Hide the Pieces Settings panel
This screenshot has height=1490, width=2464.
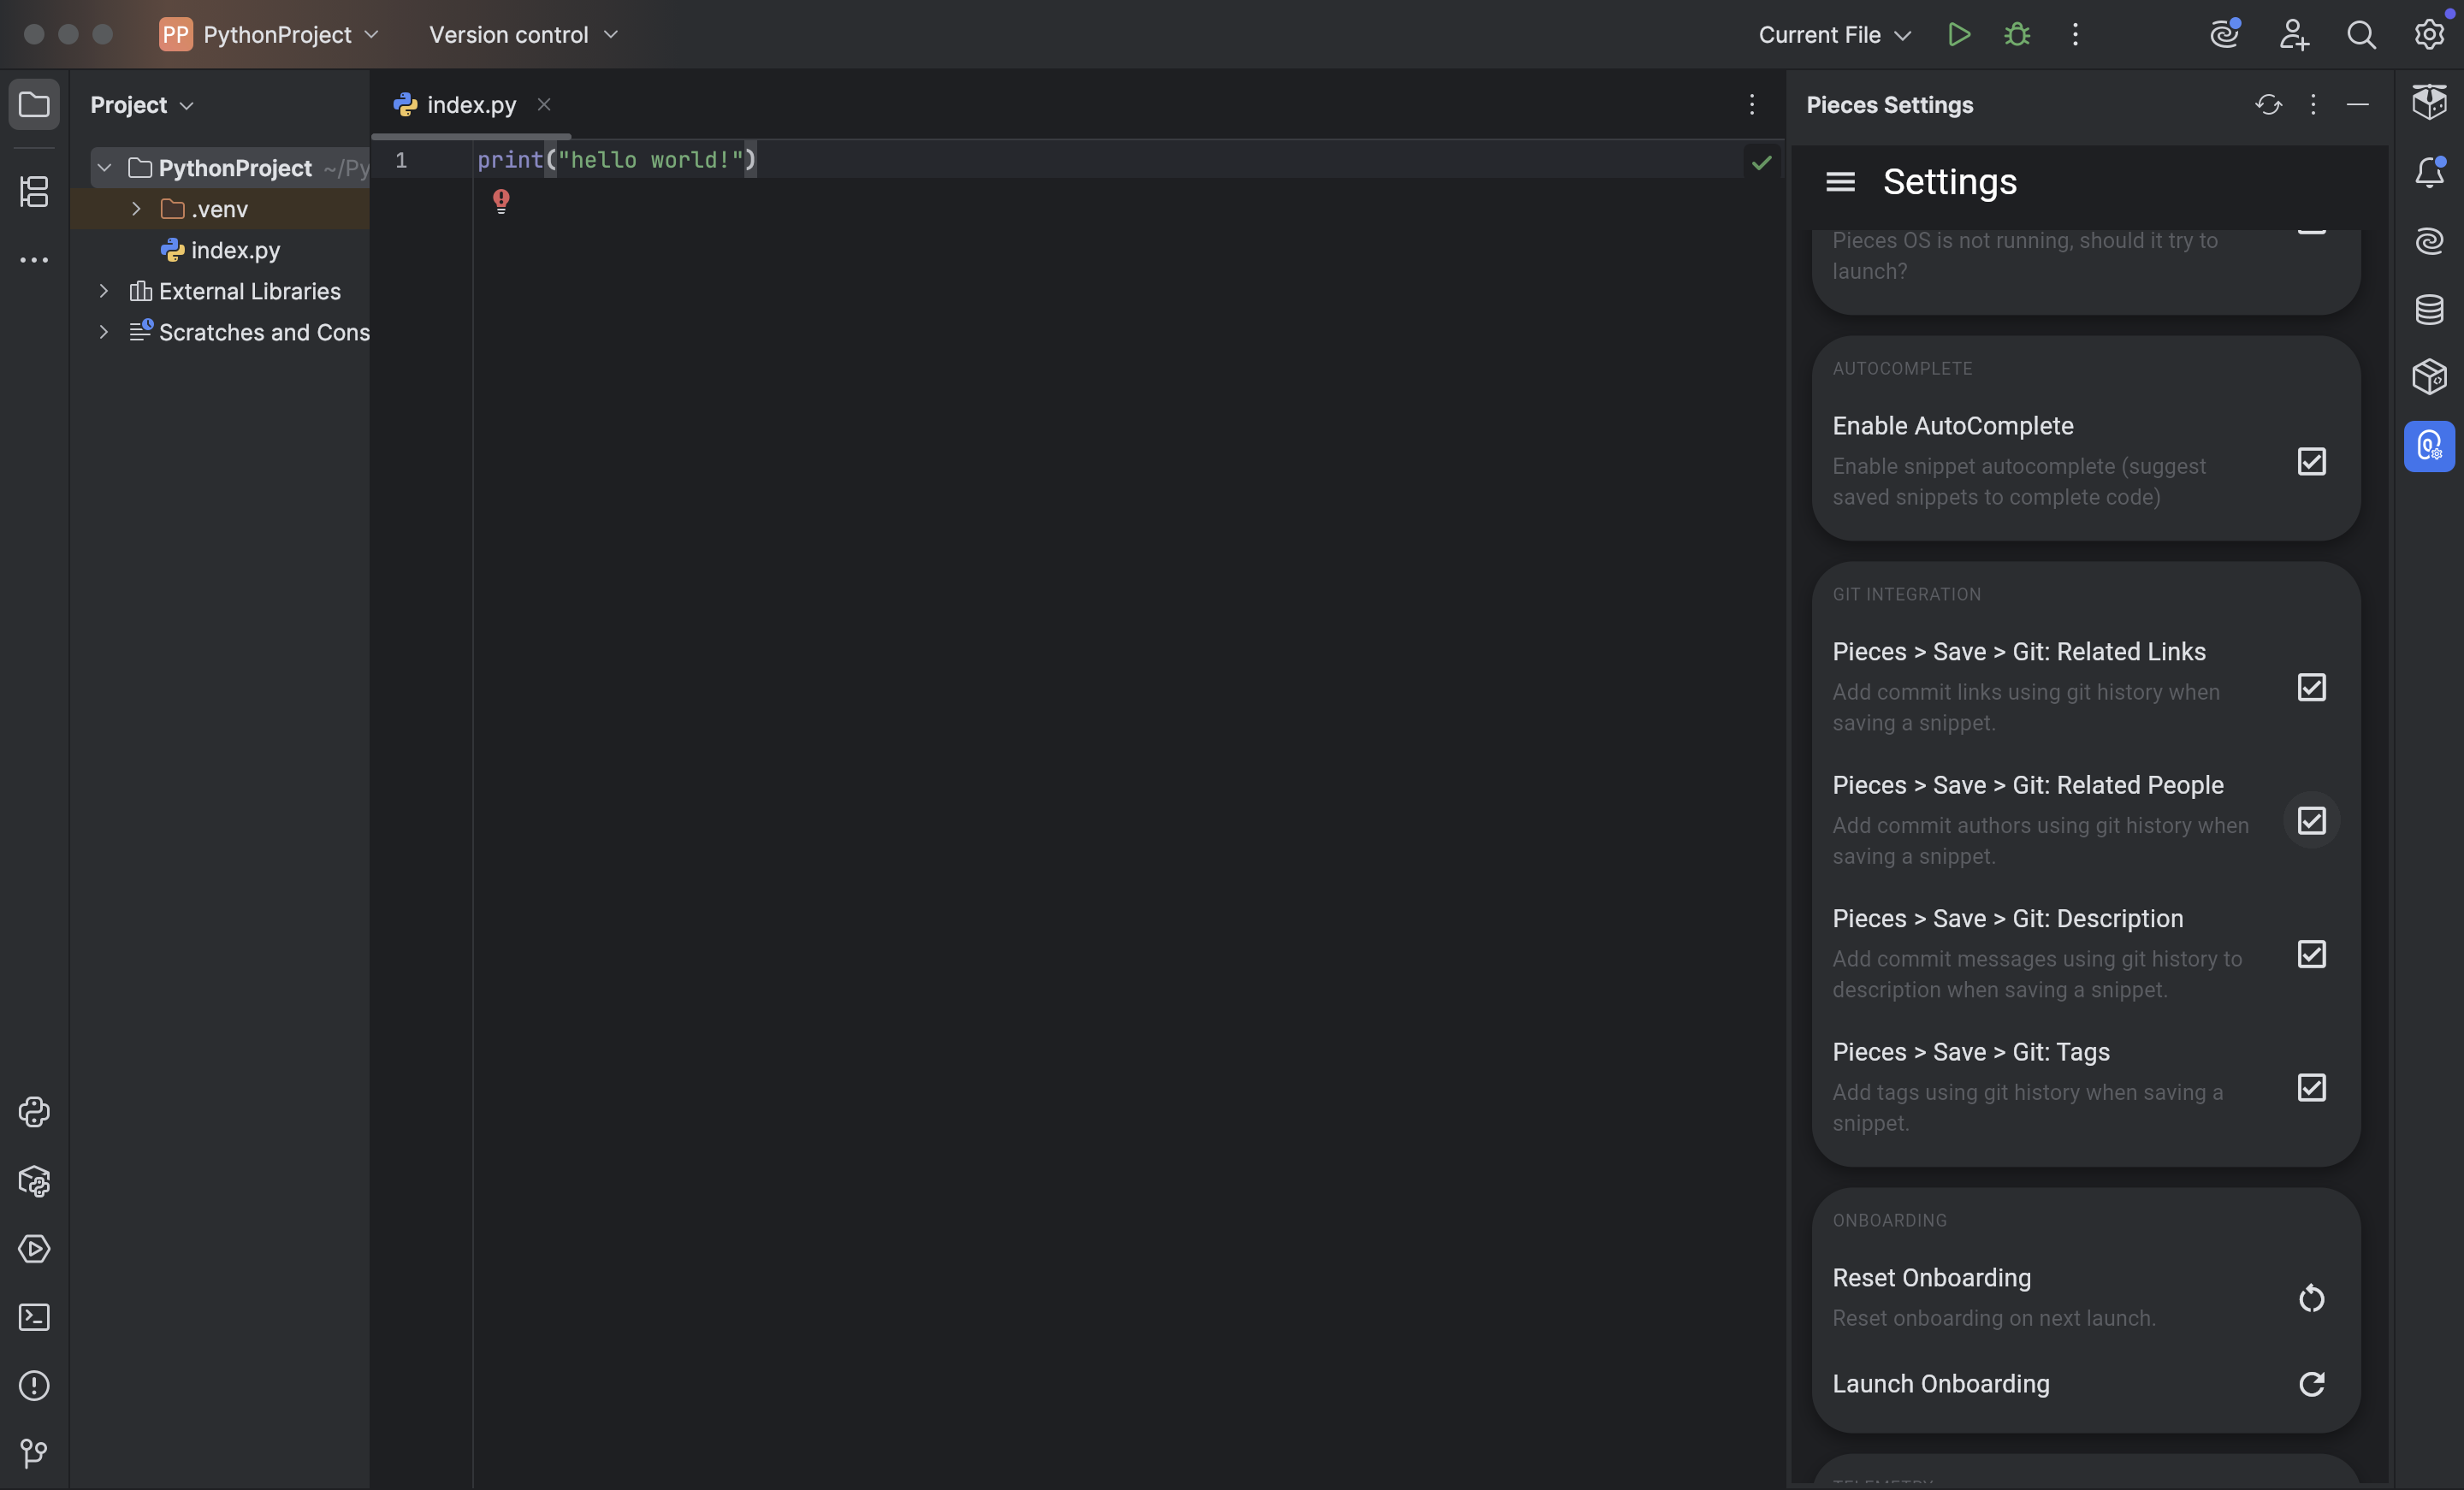click(x=2358, y=104)
